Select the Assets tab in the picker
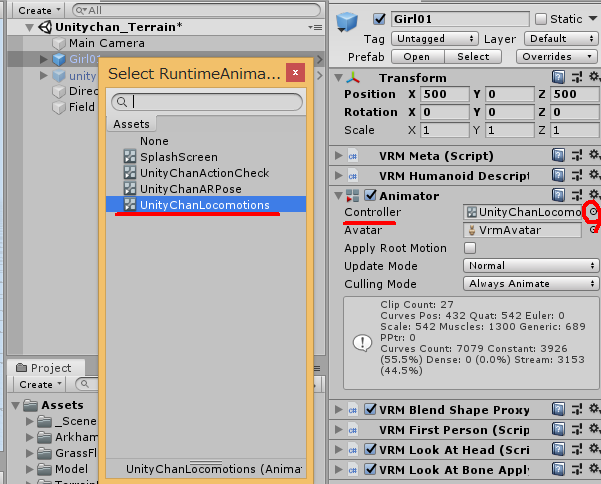 click(131, 124)
